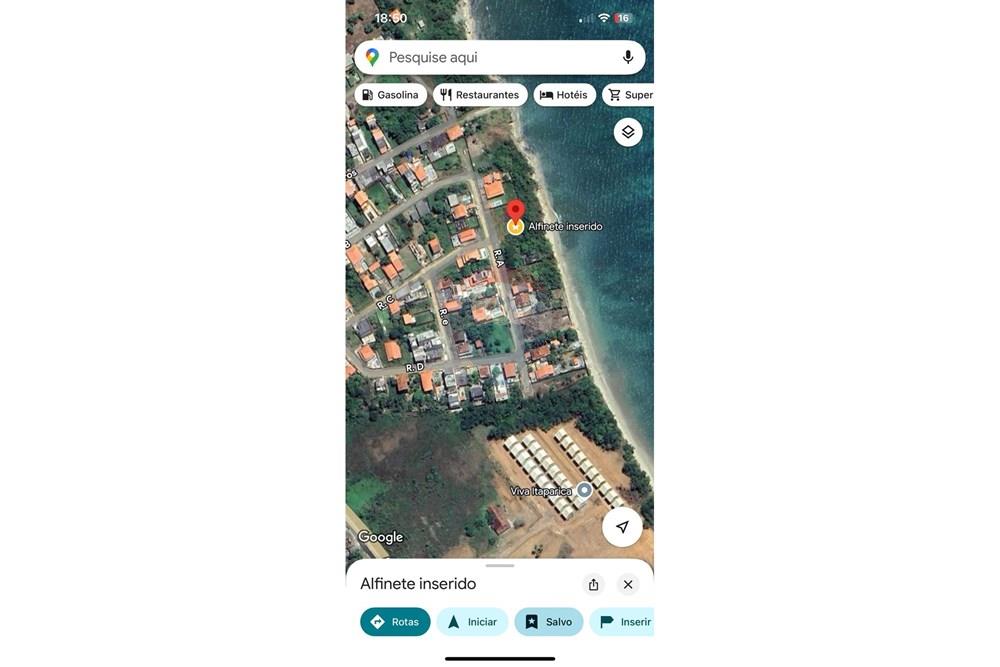Tap the microphone voice search icon
Viewport: 1000px width, 667px height.
[x=628, y=57]
